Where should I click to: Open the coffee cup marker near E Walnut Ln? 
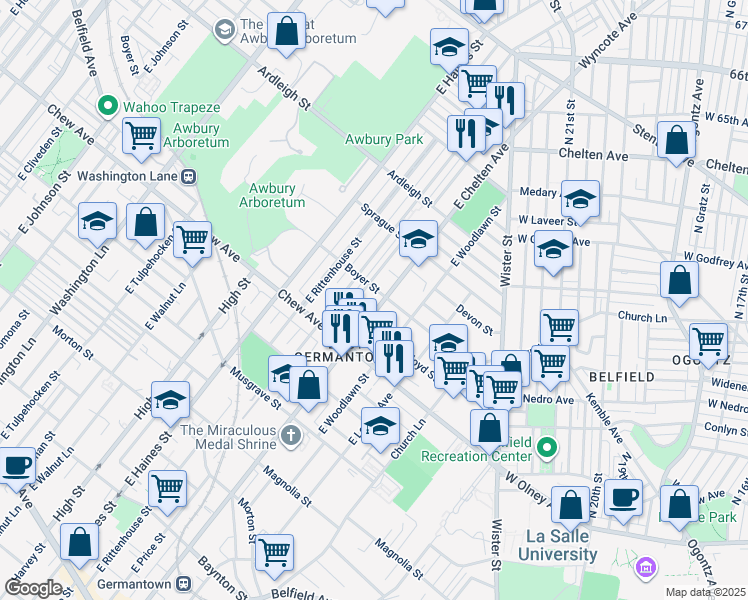pos(18,466)
